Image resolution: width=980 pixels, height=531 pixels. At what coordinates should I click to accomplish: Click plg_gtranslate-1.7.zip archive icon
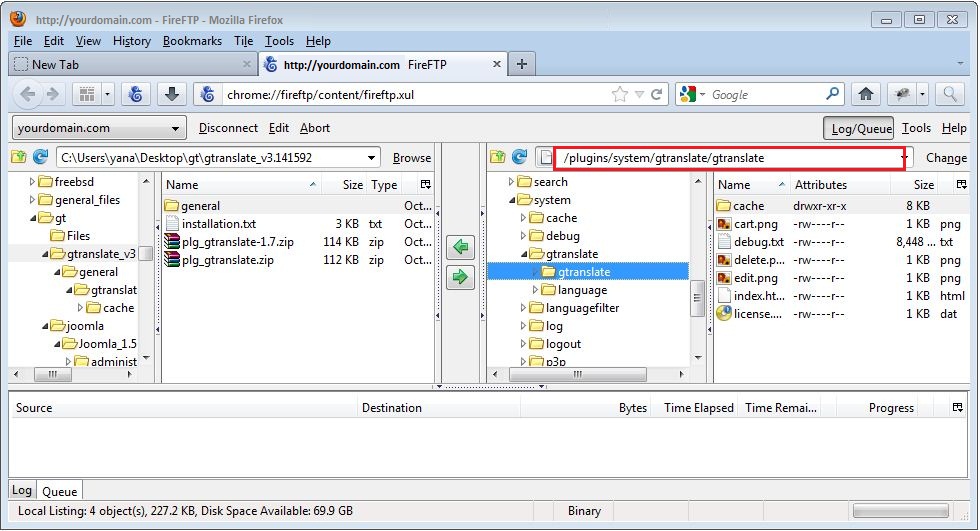[172, 242]
